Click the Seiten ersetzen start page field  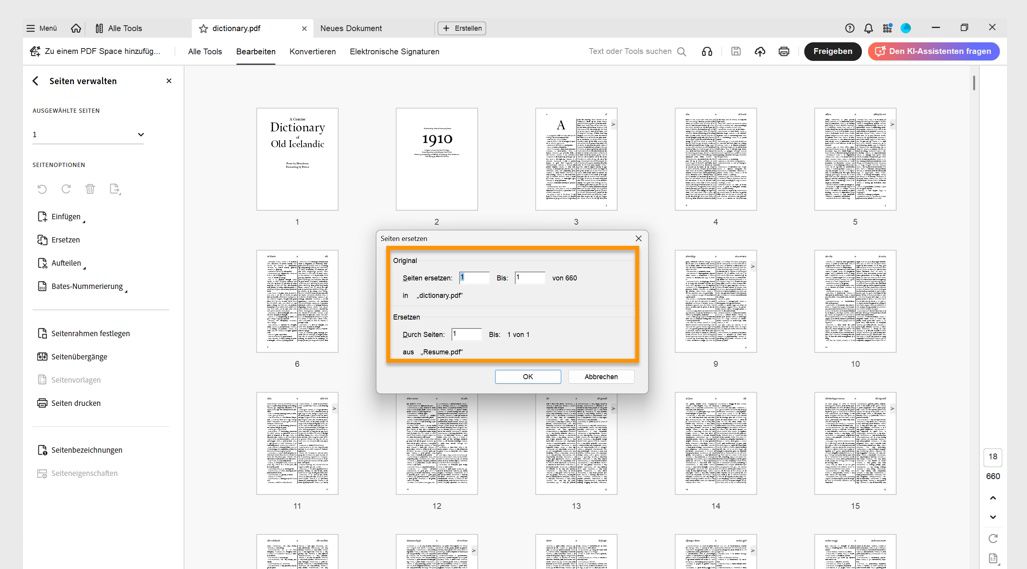474,278
